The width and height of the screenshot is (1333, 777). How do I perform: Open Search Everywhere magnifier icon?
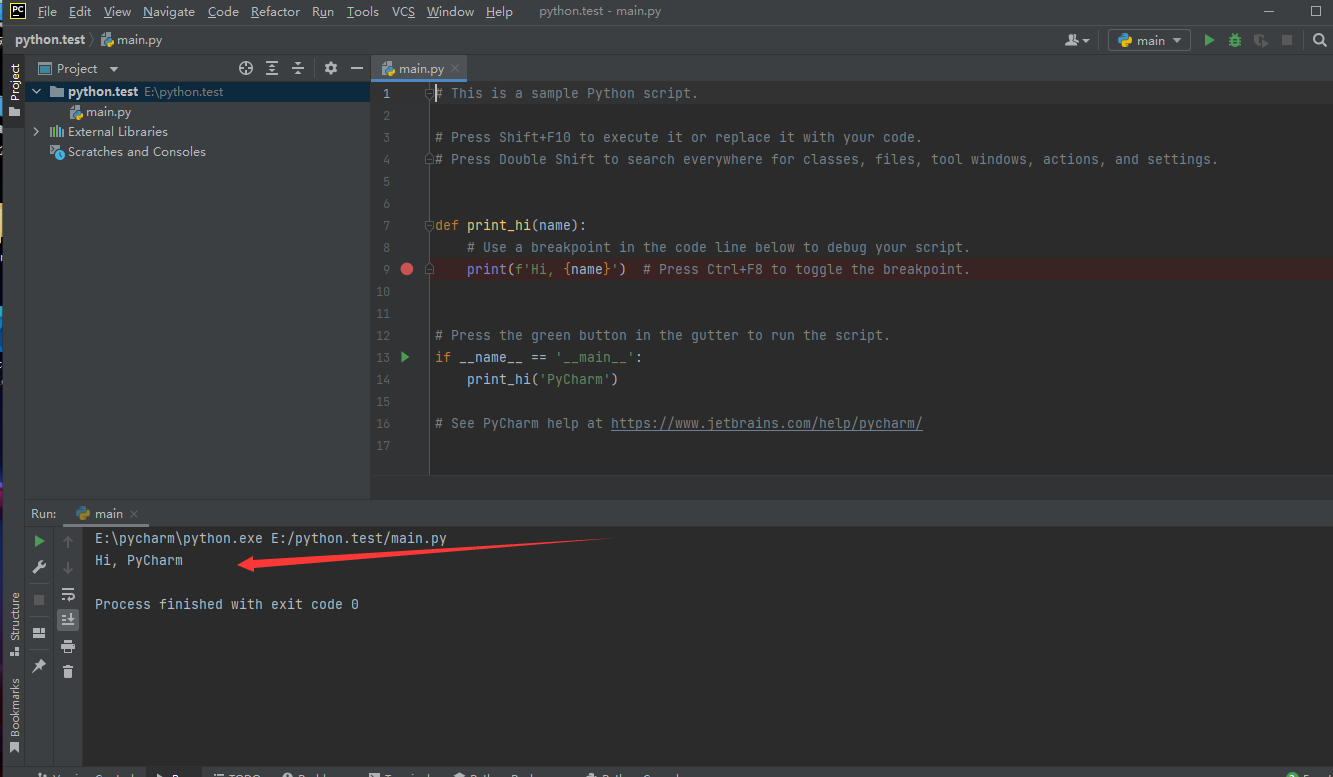(x=1321, y=39)
